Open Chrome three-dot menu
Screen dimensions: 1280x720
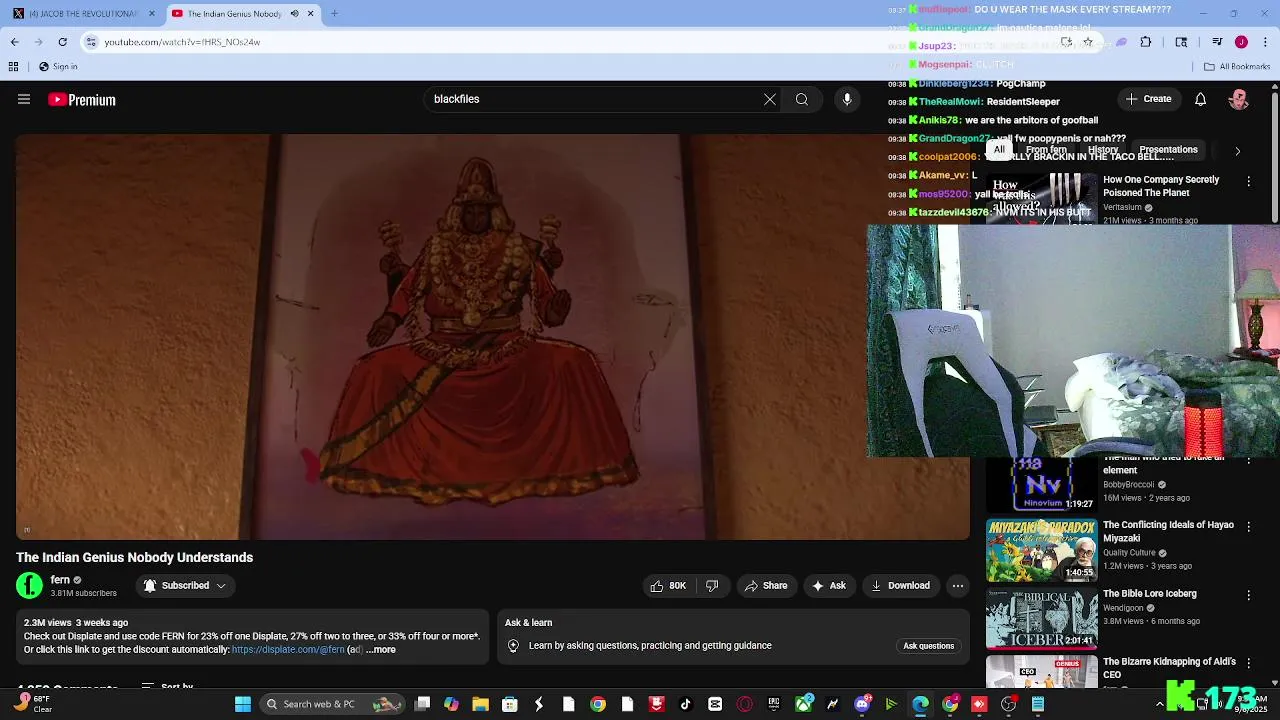click(1266, 42)
